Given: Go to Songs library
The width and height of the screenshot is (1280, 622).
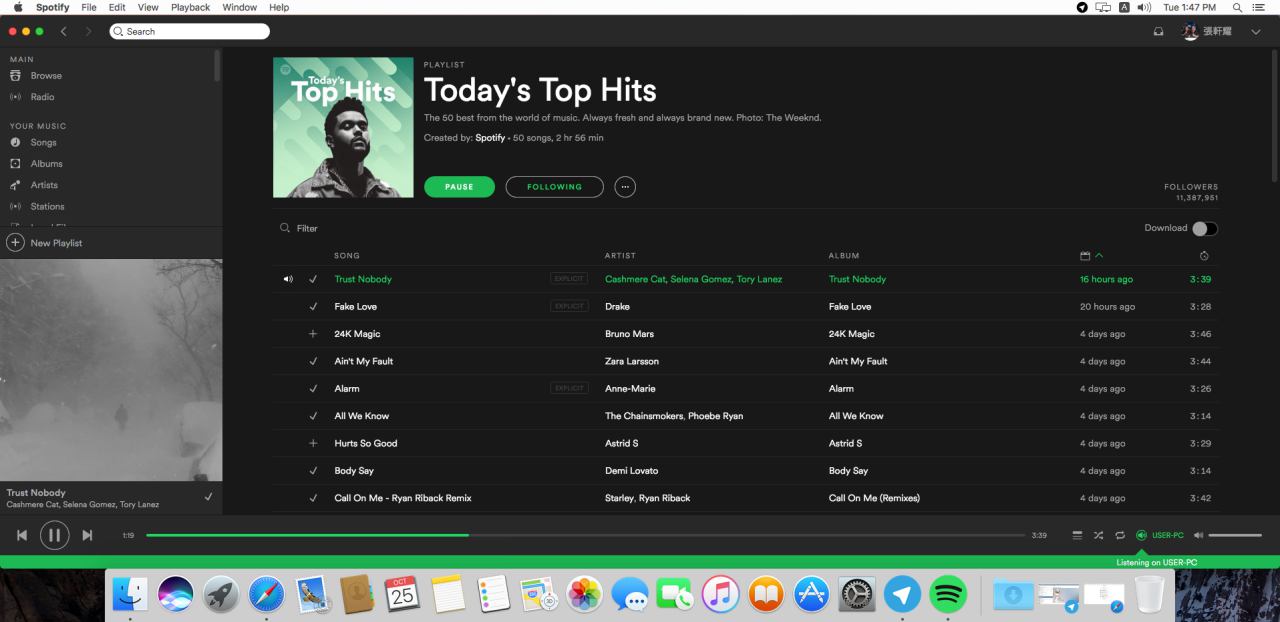Looking at the screenshot, I should coord(43,143).
